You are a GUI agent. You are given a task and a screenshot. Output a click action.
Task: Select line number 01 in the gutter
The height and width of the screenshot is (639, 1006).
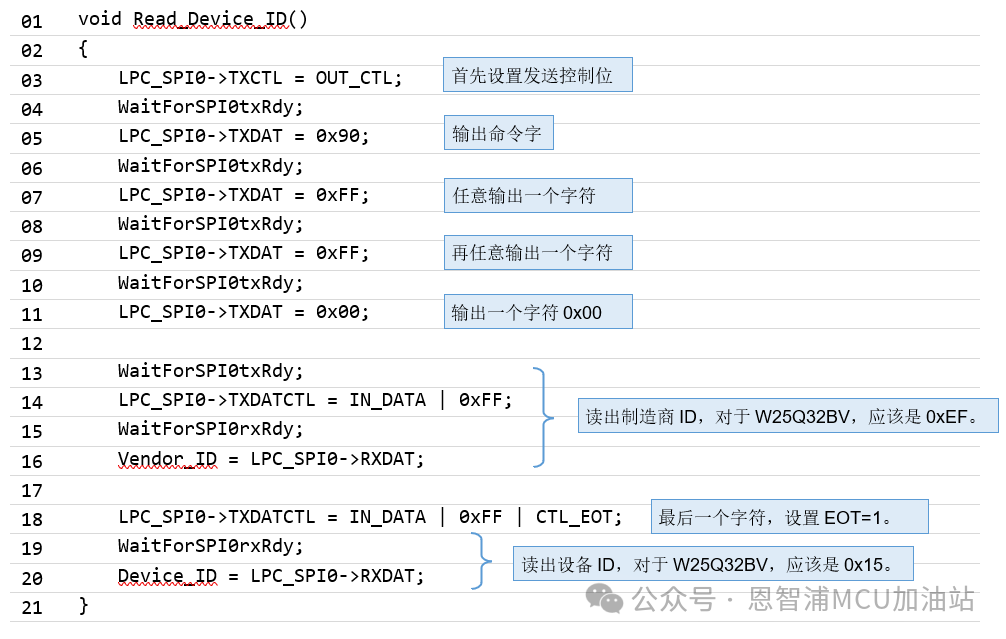31,19
